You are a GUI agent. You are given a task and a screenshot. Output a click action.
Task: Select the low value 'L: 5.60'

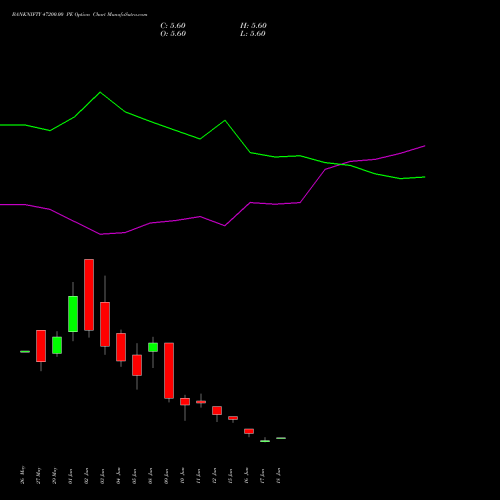(x=253, y=33)
